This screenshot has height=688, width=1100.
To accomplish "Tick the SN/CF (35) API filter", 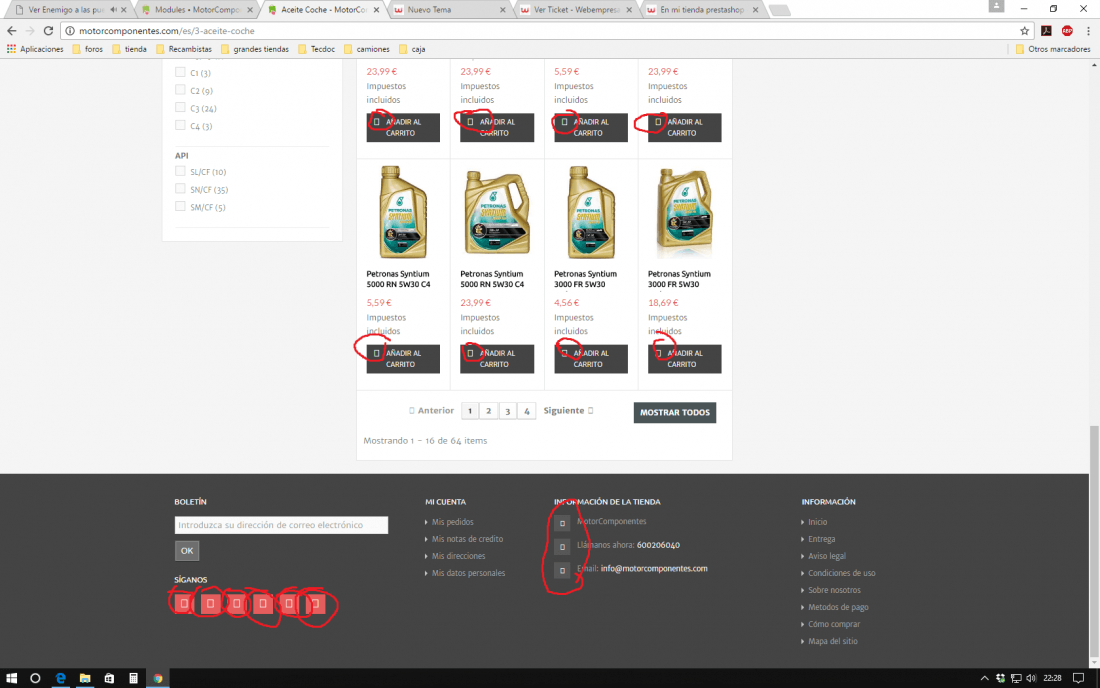I will tap(180, 189).
